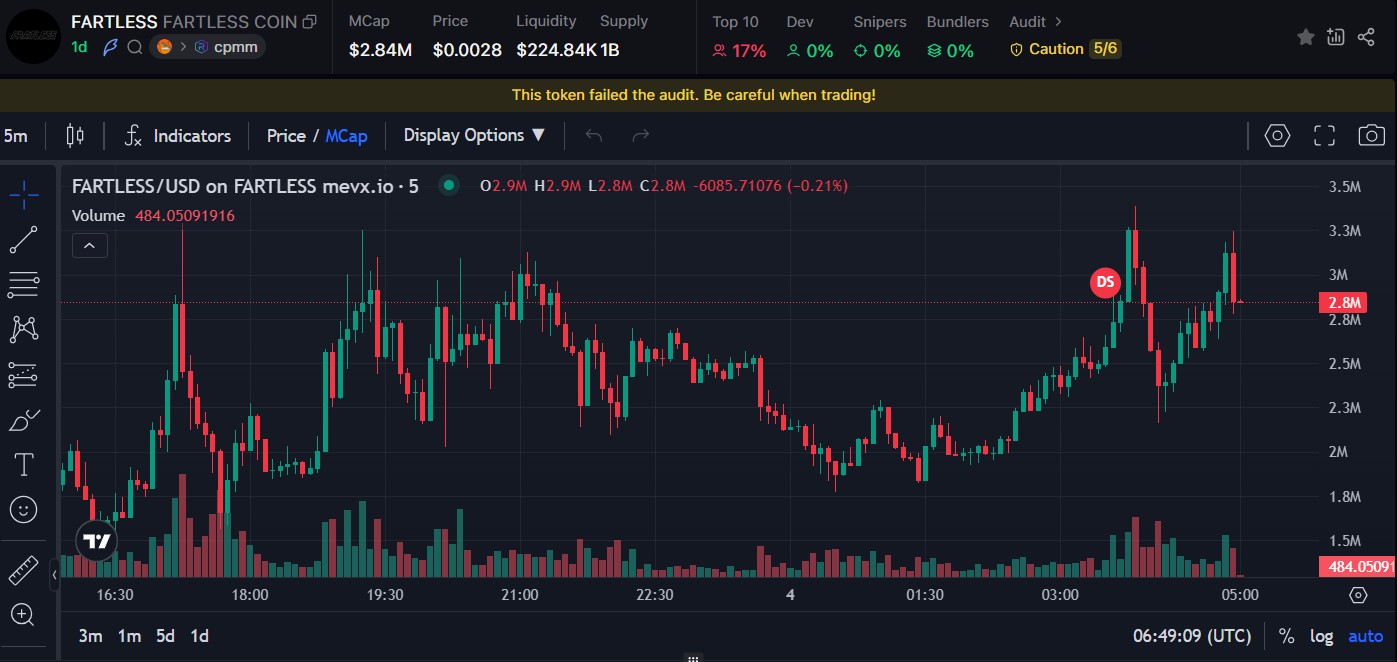Share the token via share icon
The height and width of the screenshot is (662, 1397).
pyautogui.click(x=1366, y=37)
